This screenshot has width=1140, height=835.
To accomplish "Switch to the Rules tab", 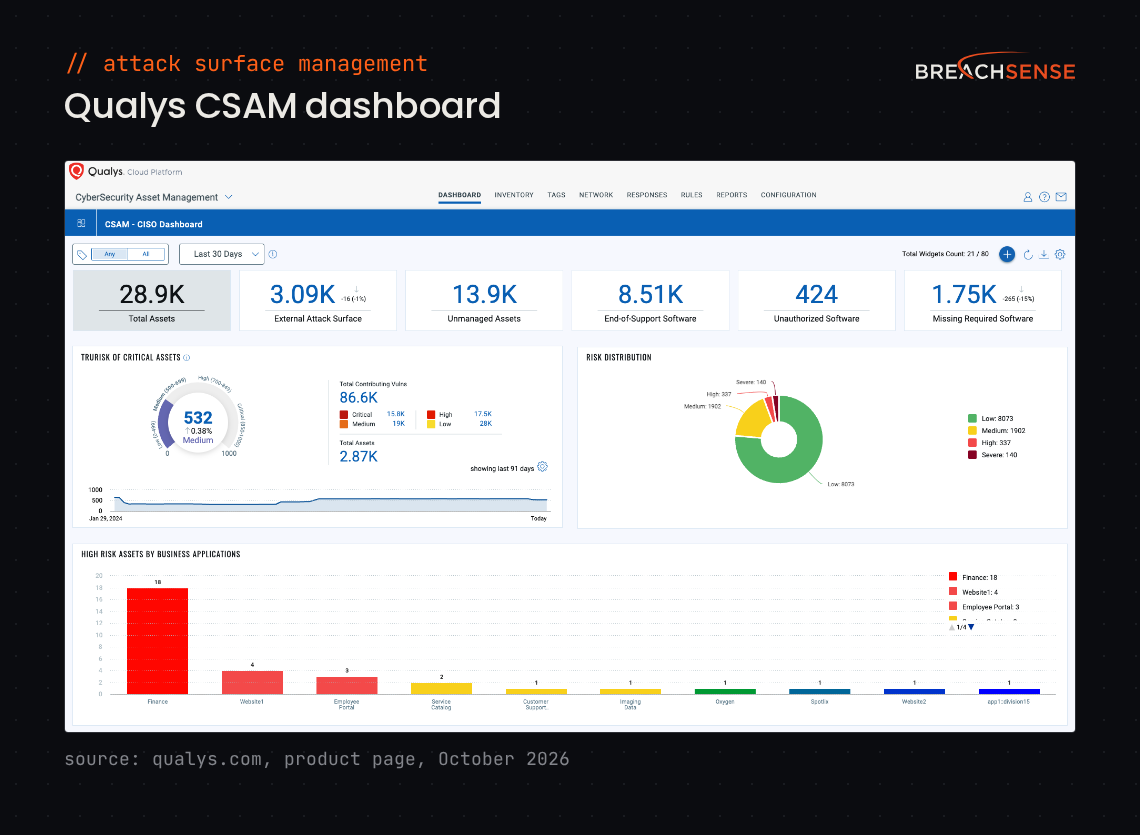I will click(691, 195).
